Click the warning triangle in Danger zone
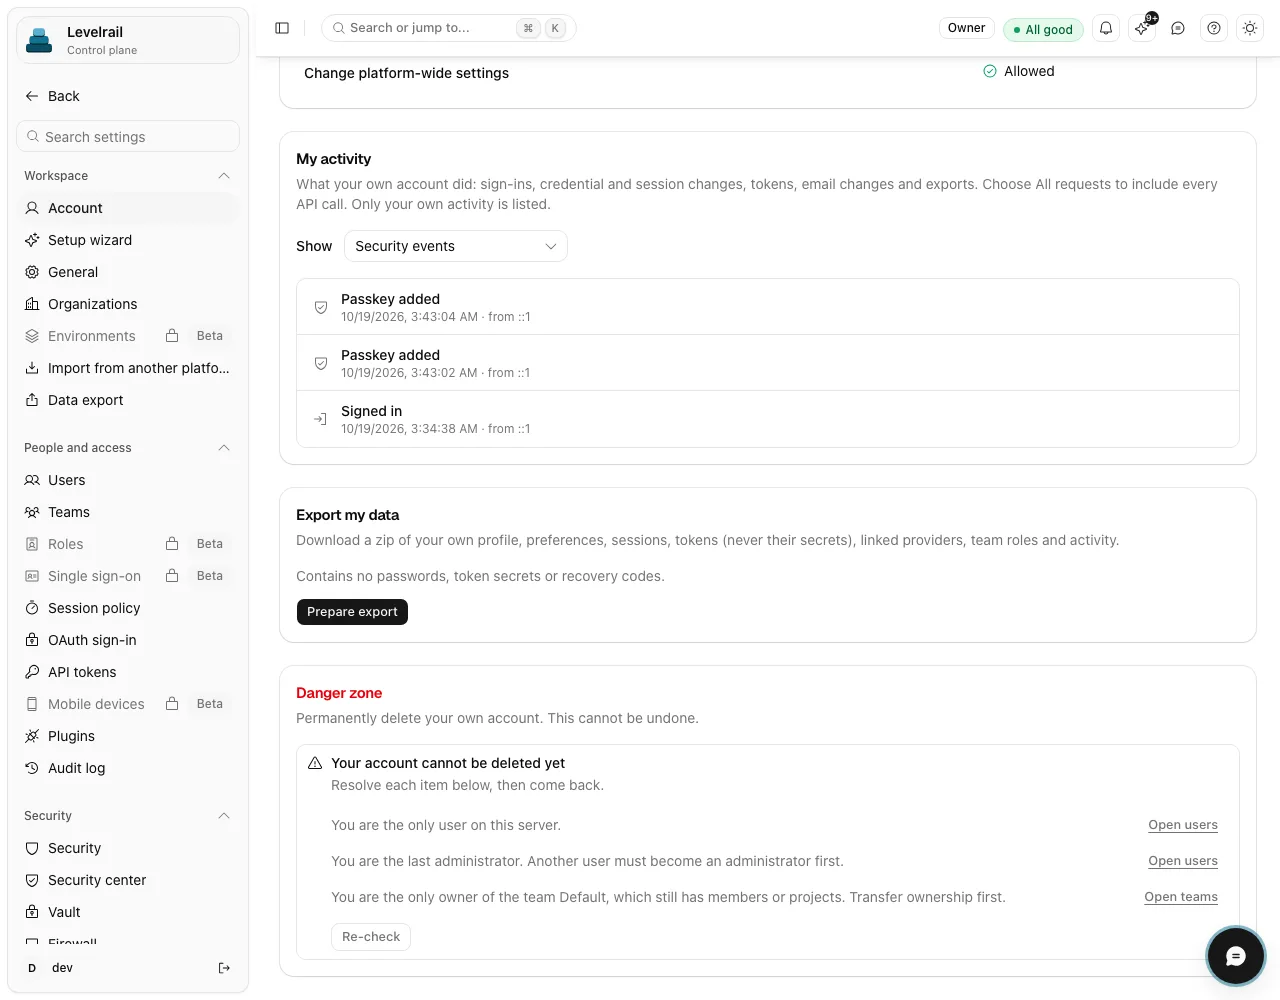This screenshot has height=1000, width=1280. point(315,763)
